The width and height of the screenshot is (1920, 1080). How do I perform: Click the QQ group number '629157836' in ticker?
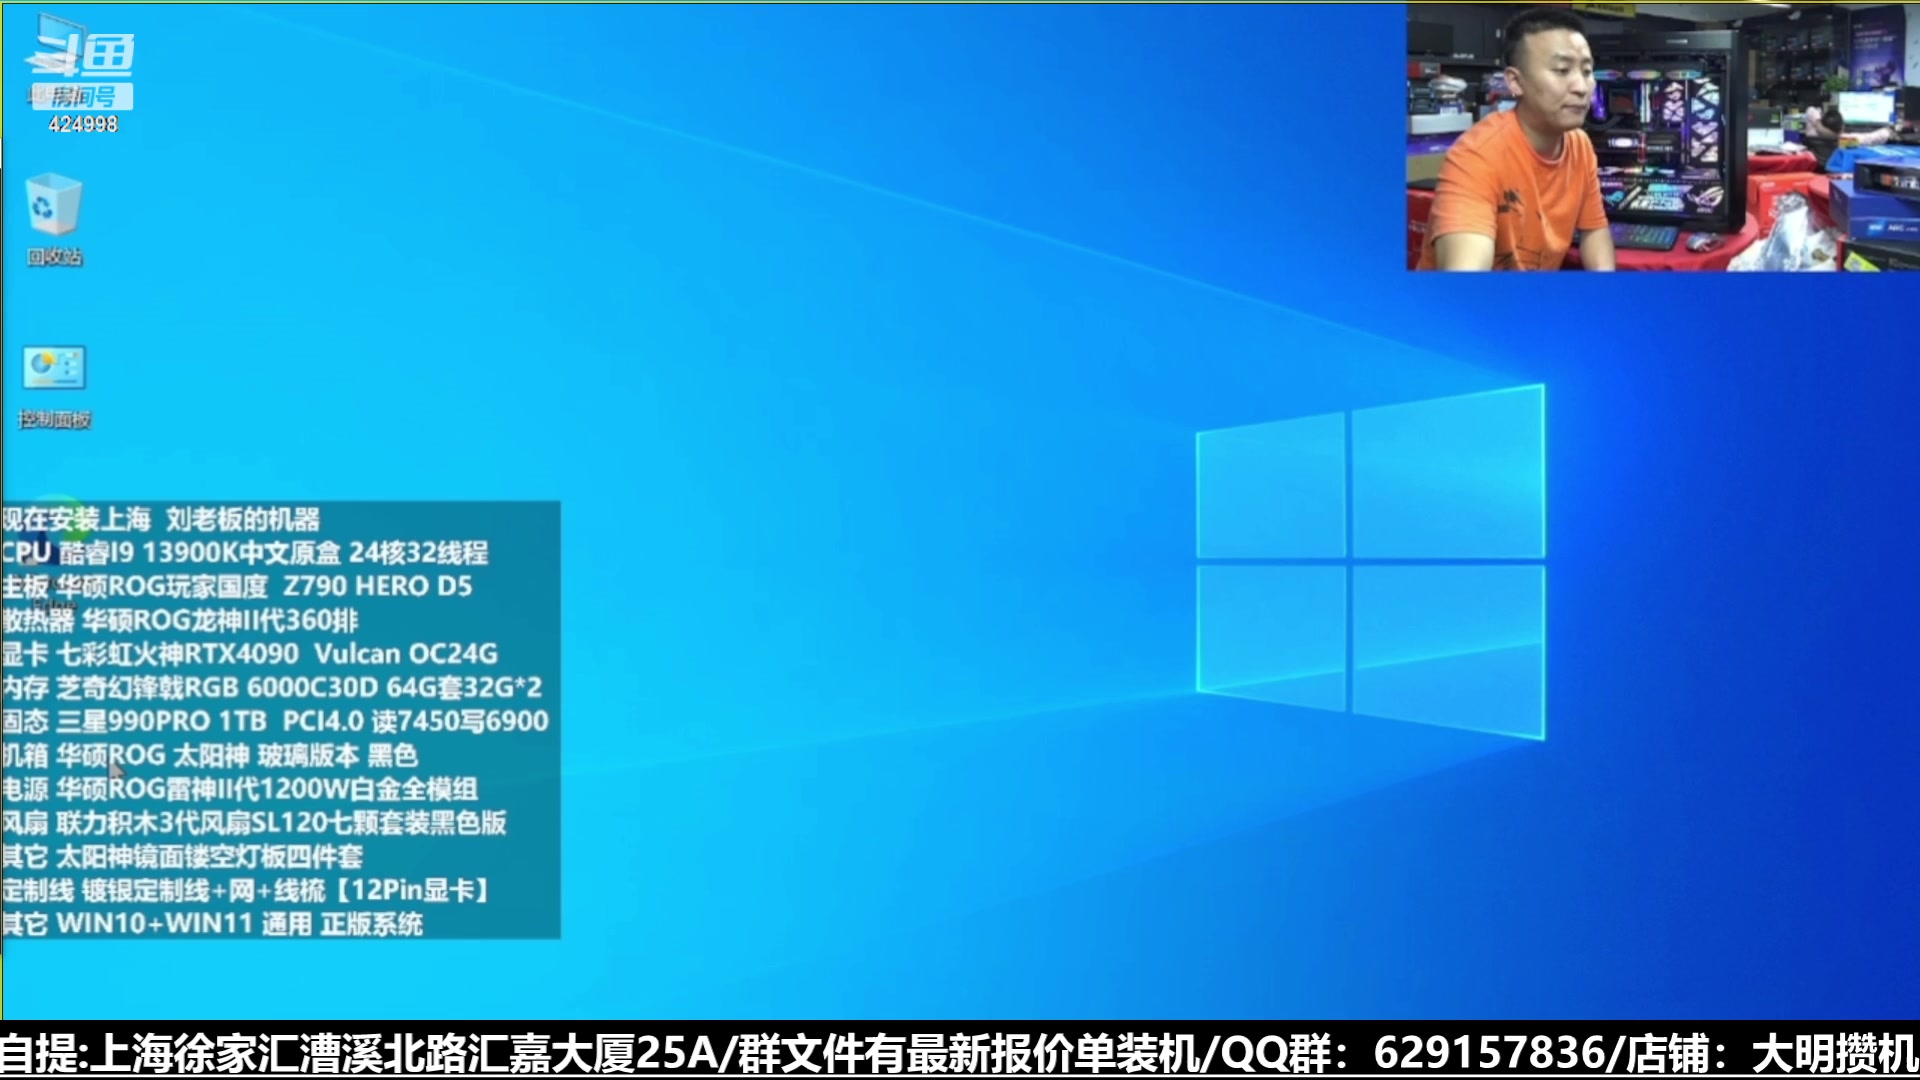tap(1488, 1053)
